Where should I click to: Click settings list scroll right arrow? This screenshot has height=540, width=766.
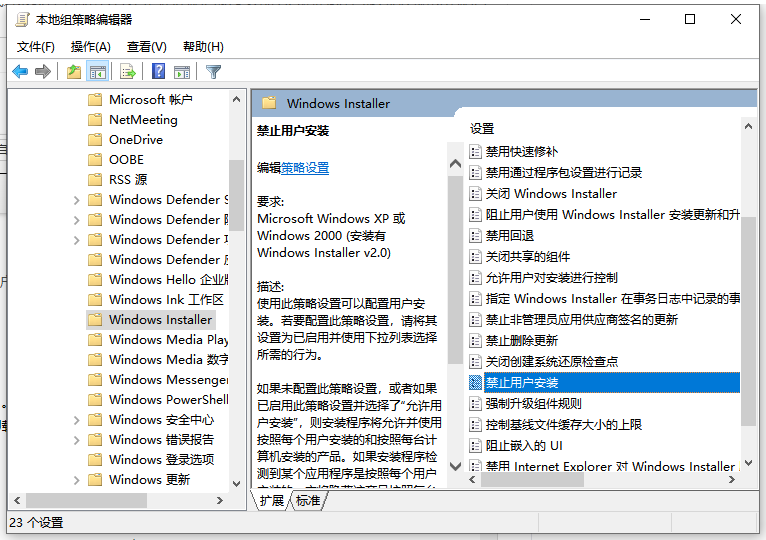732,480
